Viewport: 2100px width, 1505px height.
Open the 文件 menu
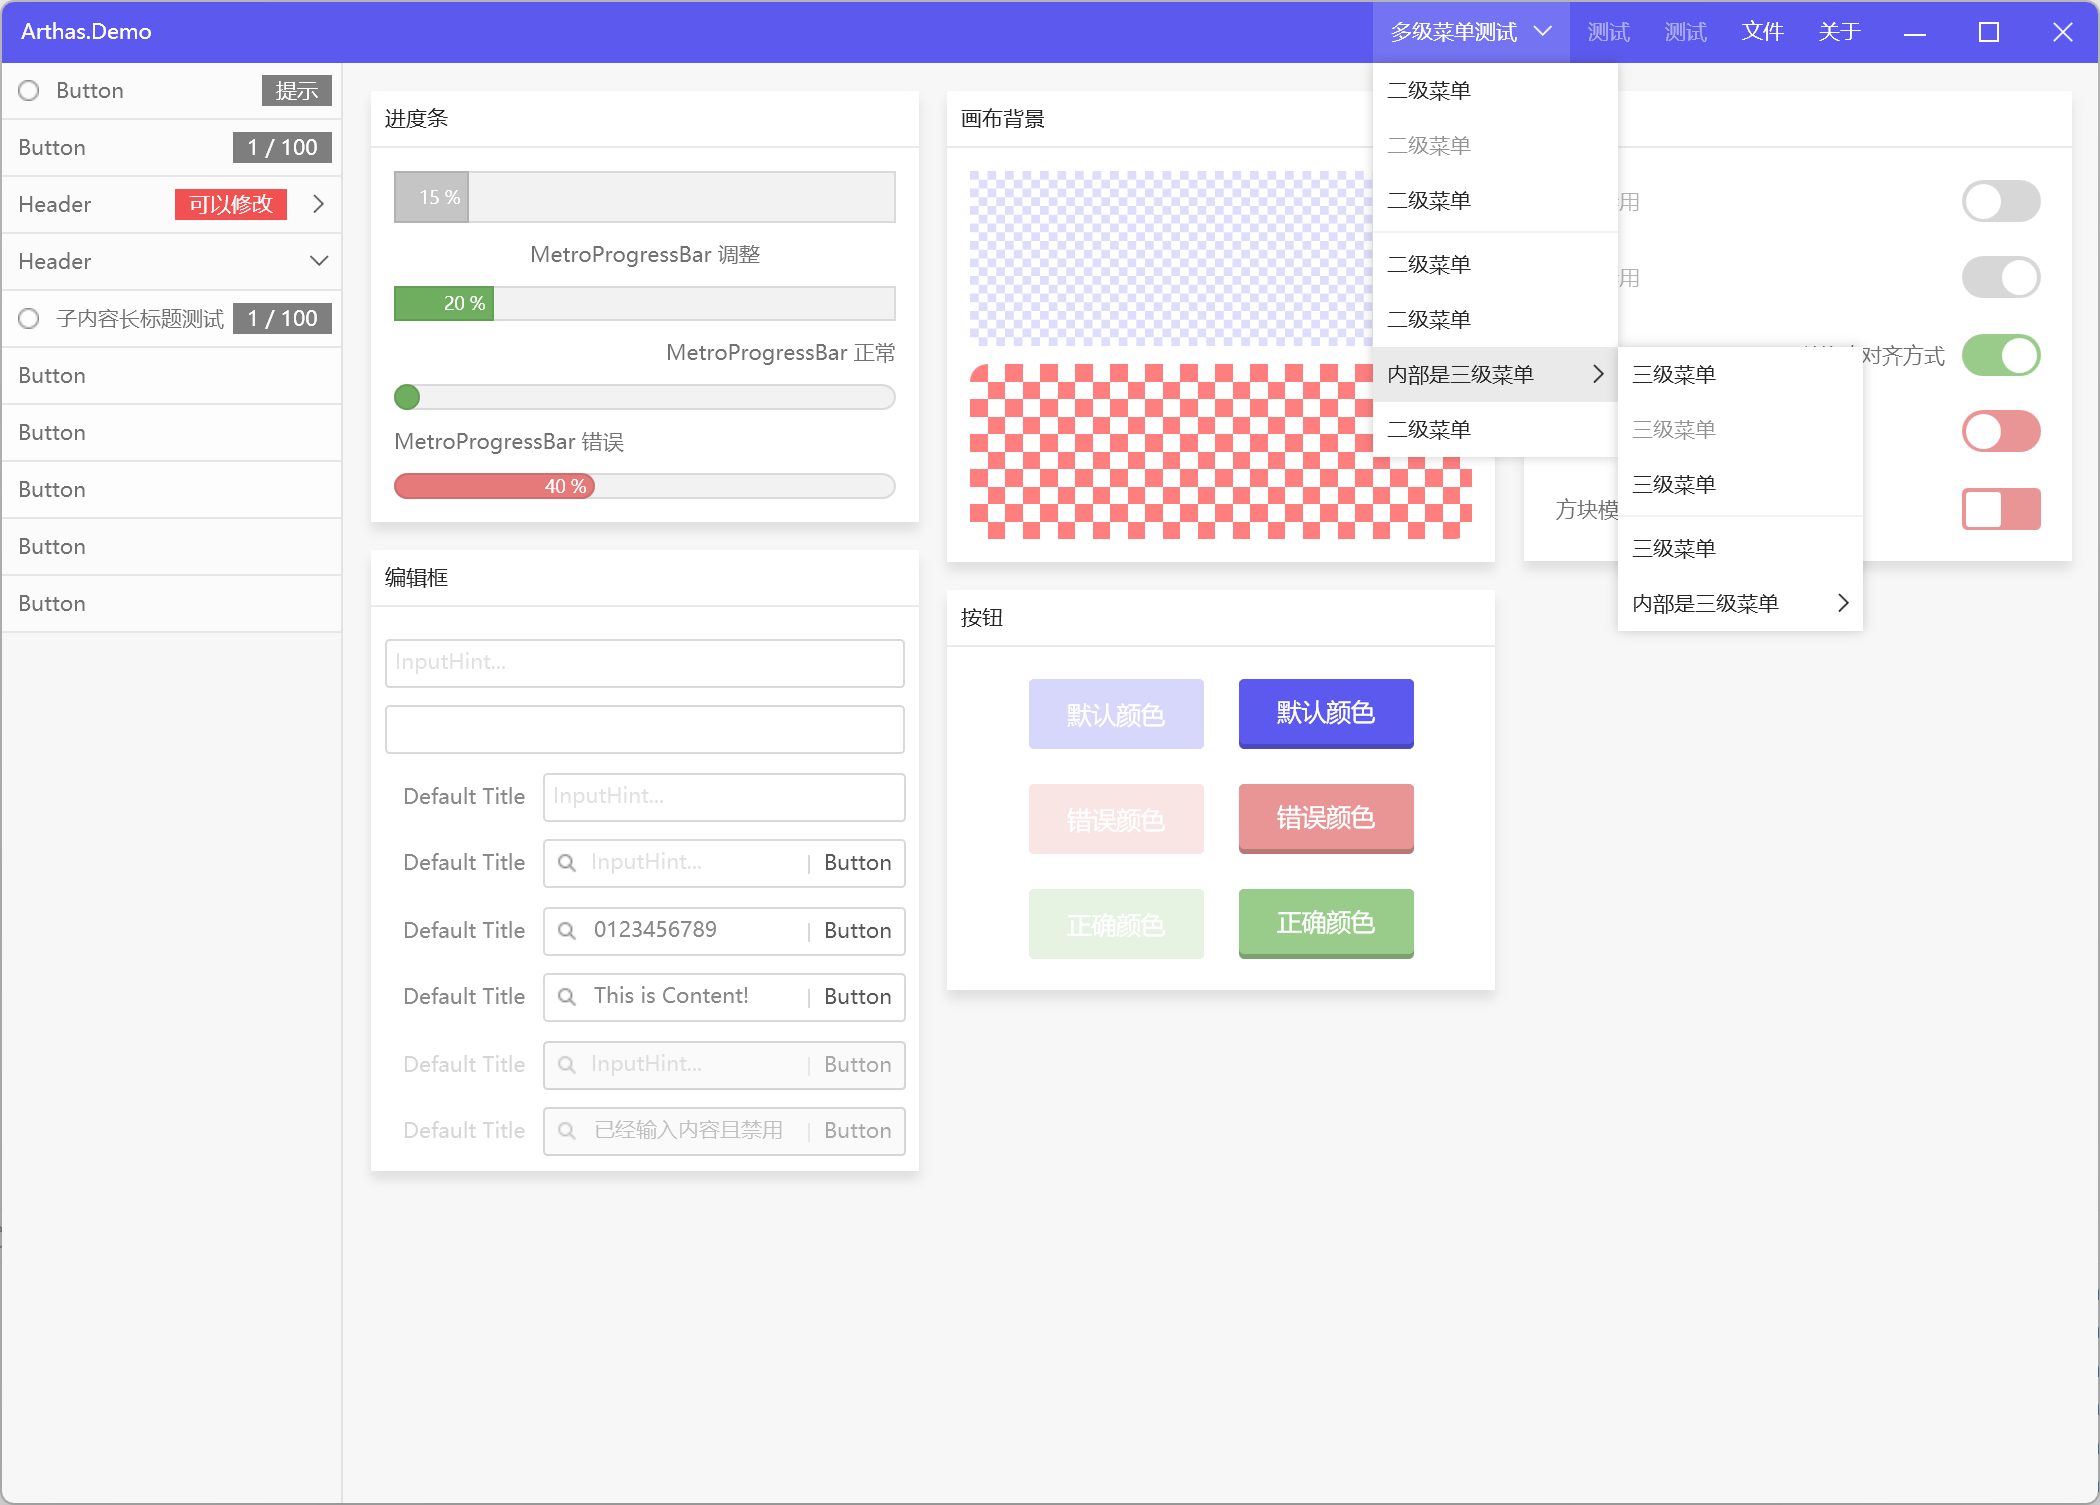point(1762,32)
